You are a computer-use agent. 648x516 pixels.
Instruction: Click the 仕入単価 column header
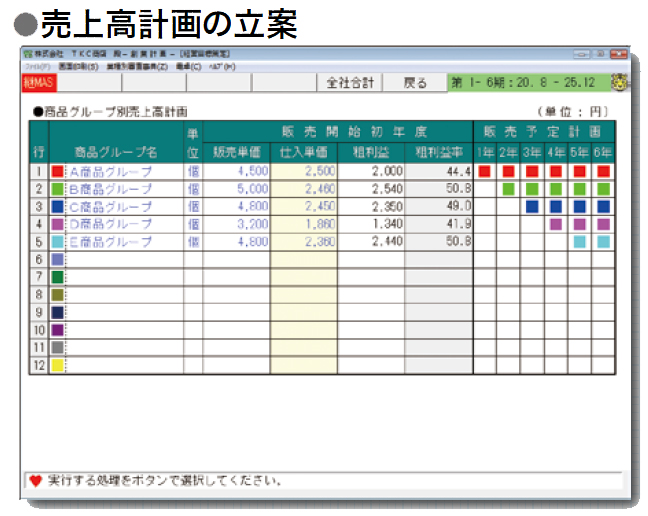[304, 152]
